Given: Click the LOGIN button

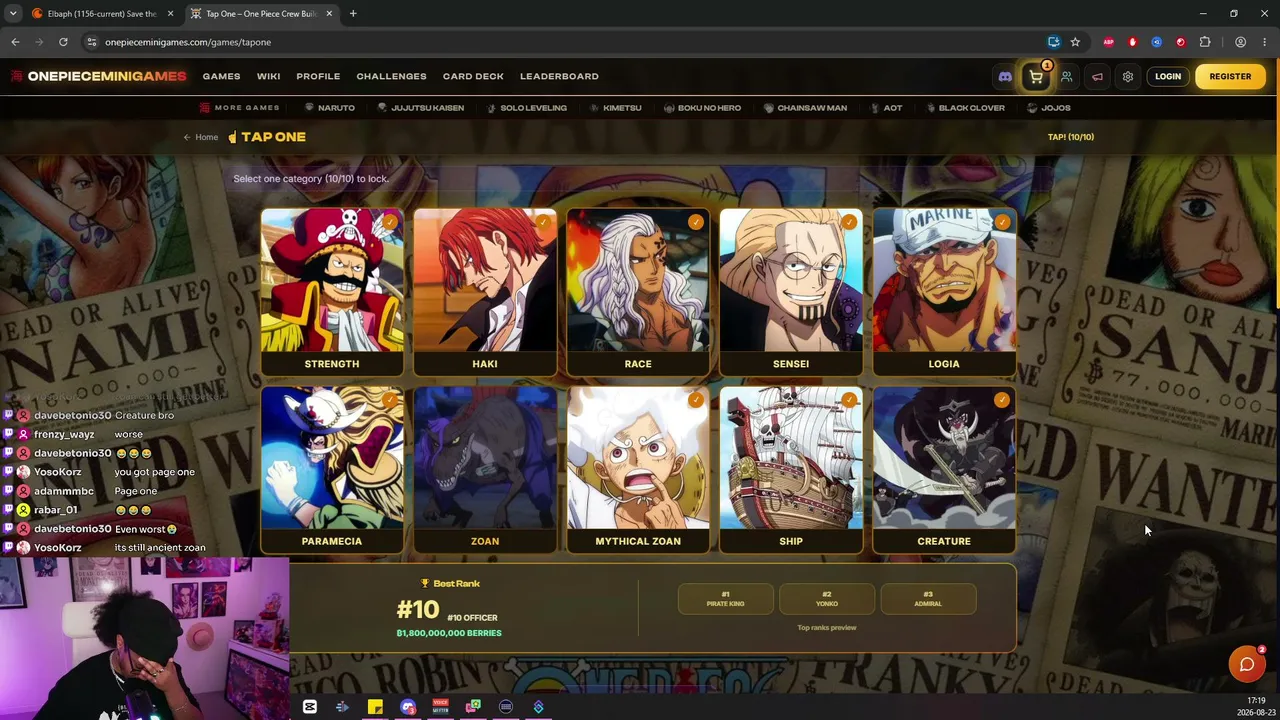Looking at the screenshot, I should 1168,76.
